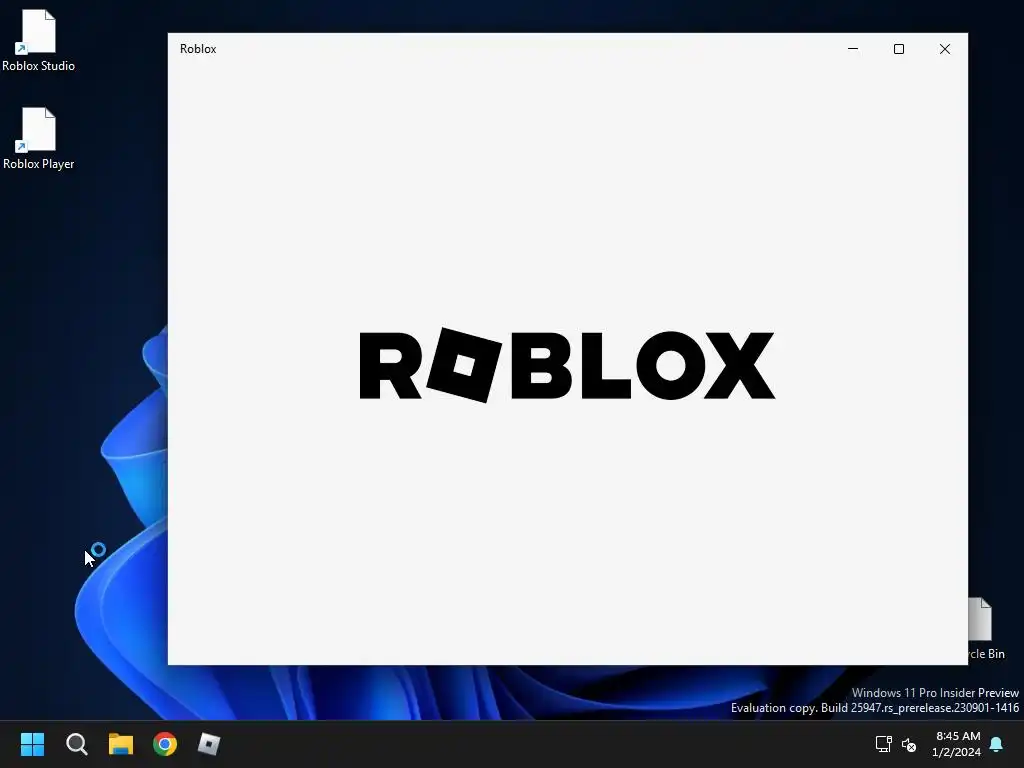Minimize the Roblox window
The height and width of the screenshot is (768, 1024).
click(853, 49)
